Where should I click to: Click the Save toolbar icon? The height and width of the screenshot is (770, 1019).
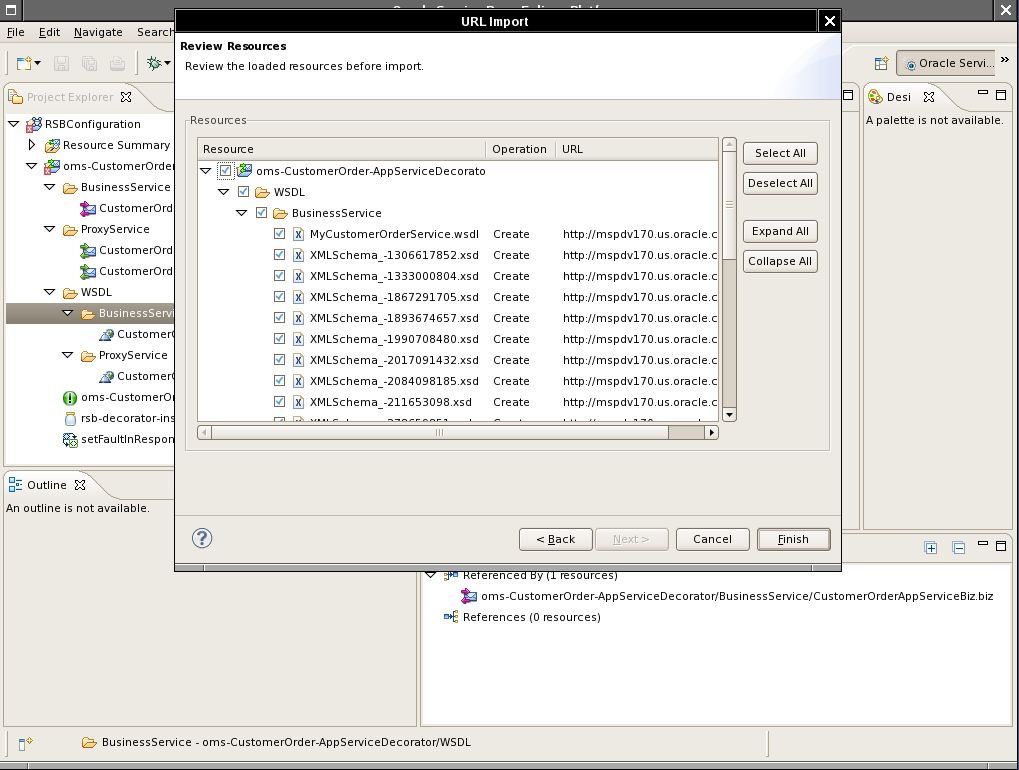coord(61,63)
